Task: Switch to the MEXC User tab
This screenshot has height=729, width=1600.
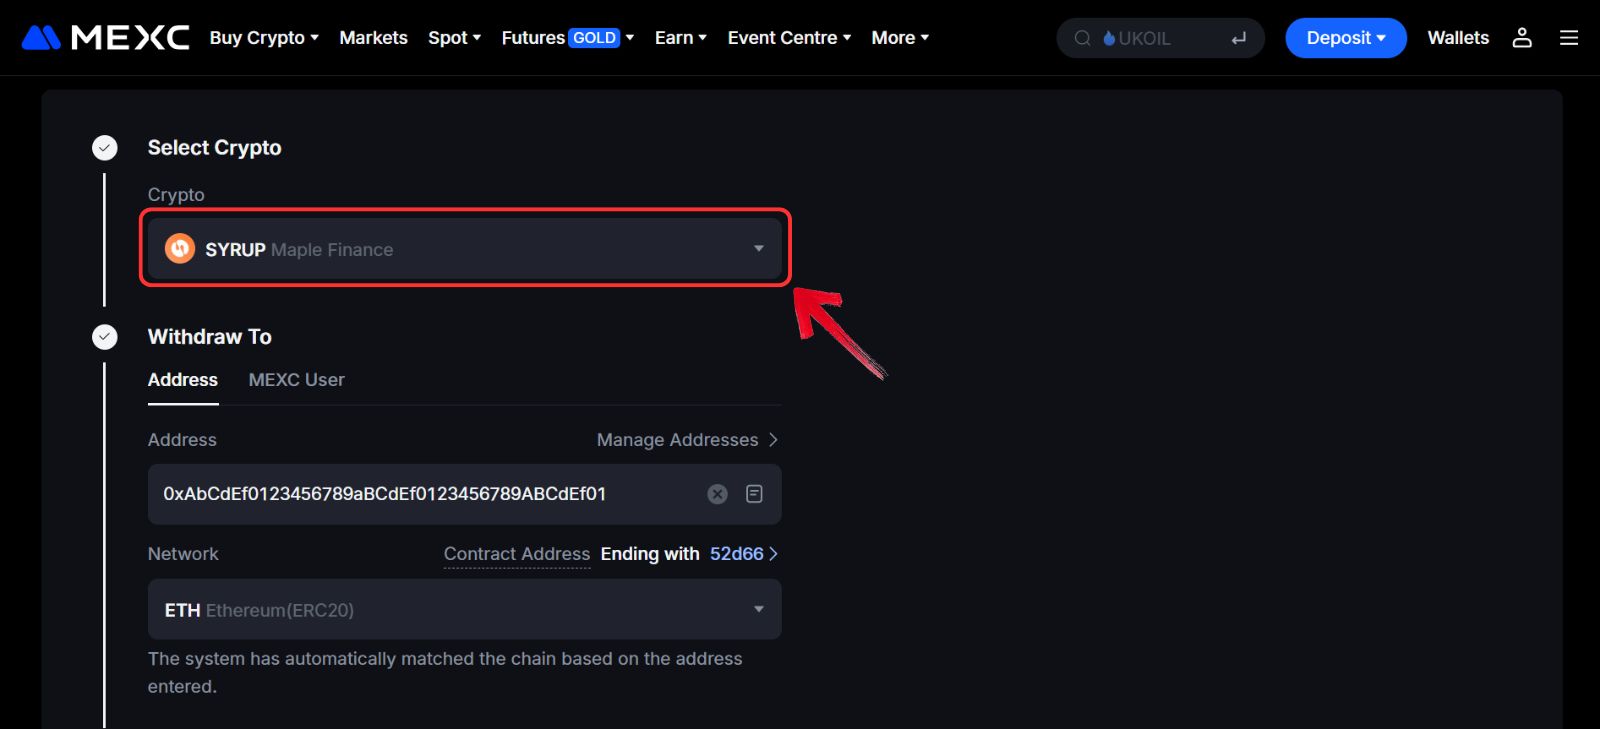Action: 296,380
